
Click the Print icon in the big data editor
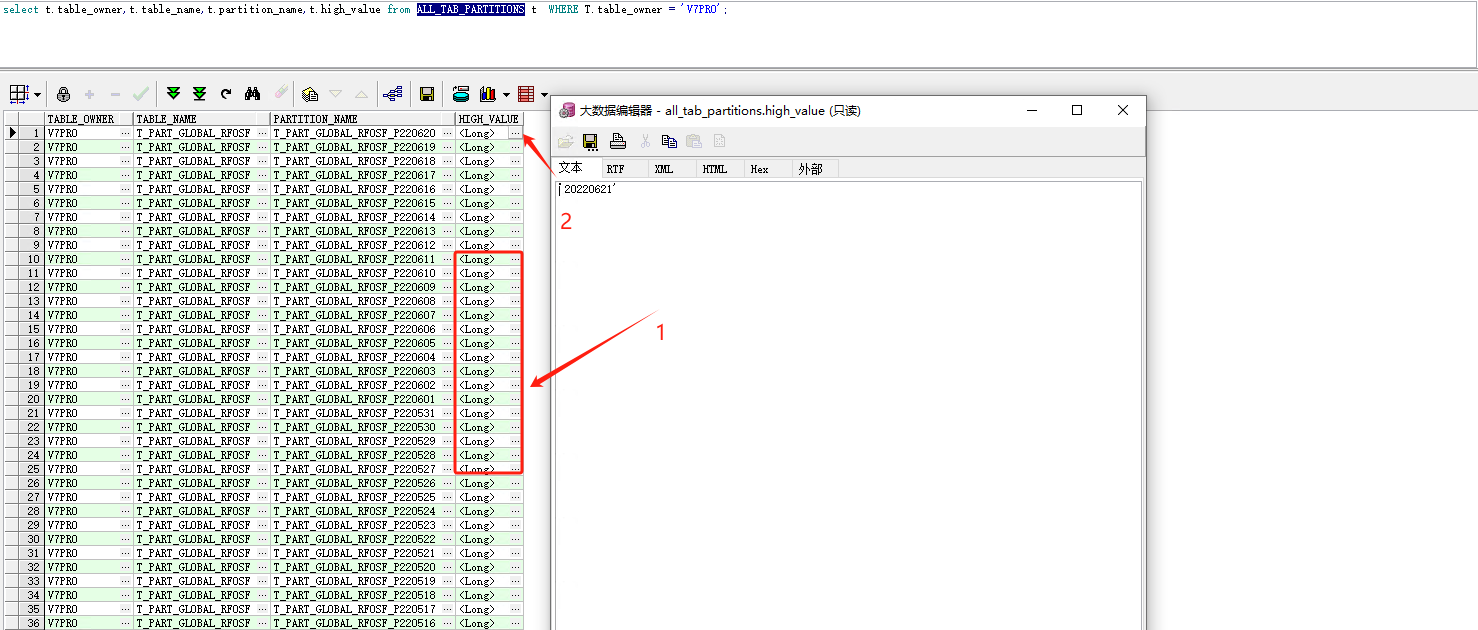(618, 141)
